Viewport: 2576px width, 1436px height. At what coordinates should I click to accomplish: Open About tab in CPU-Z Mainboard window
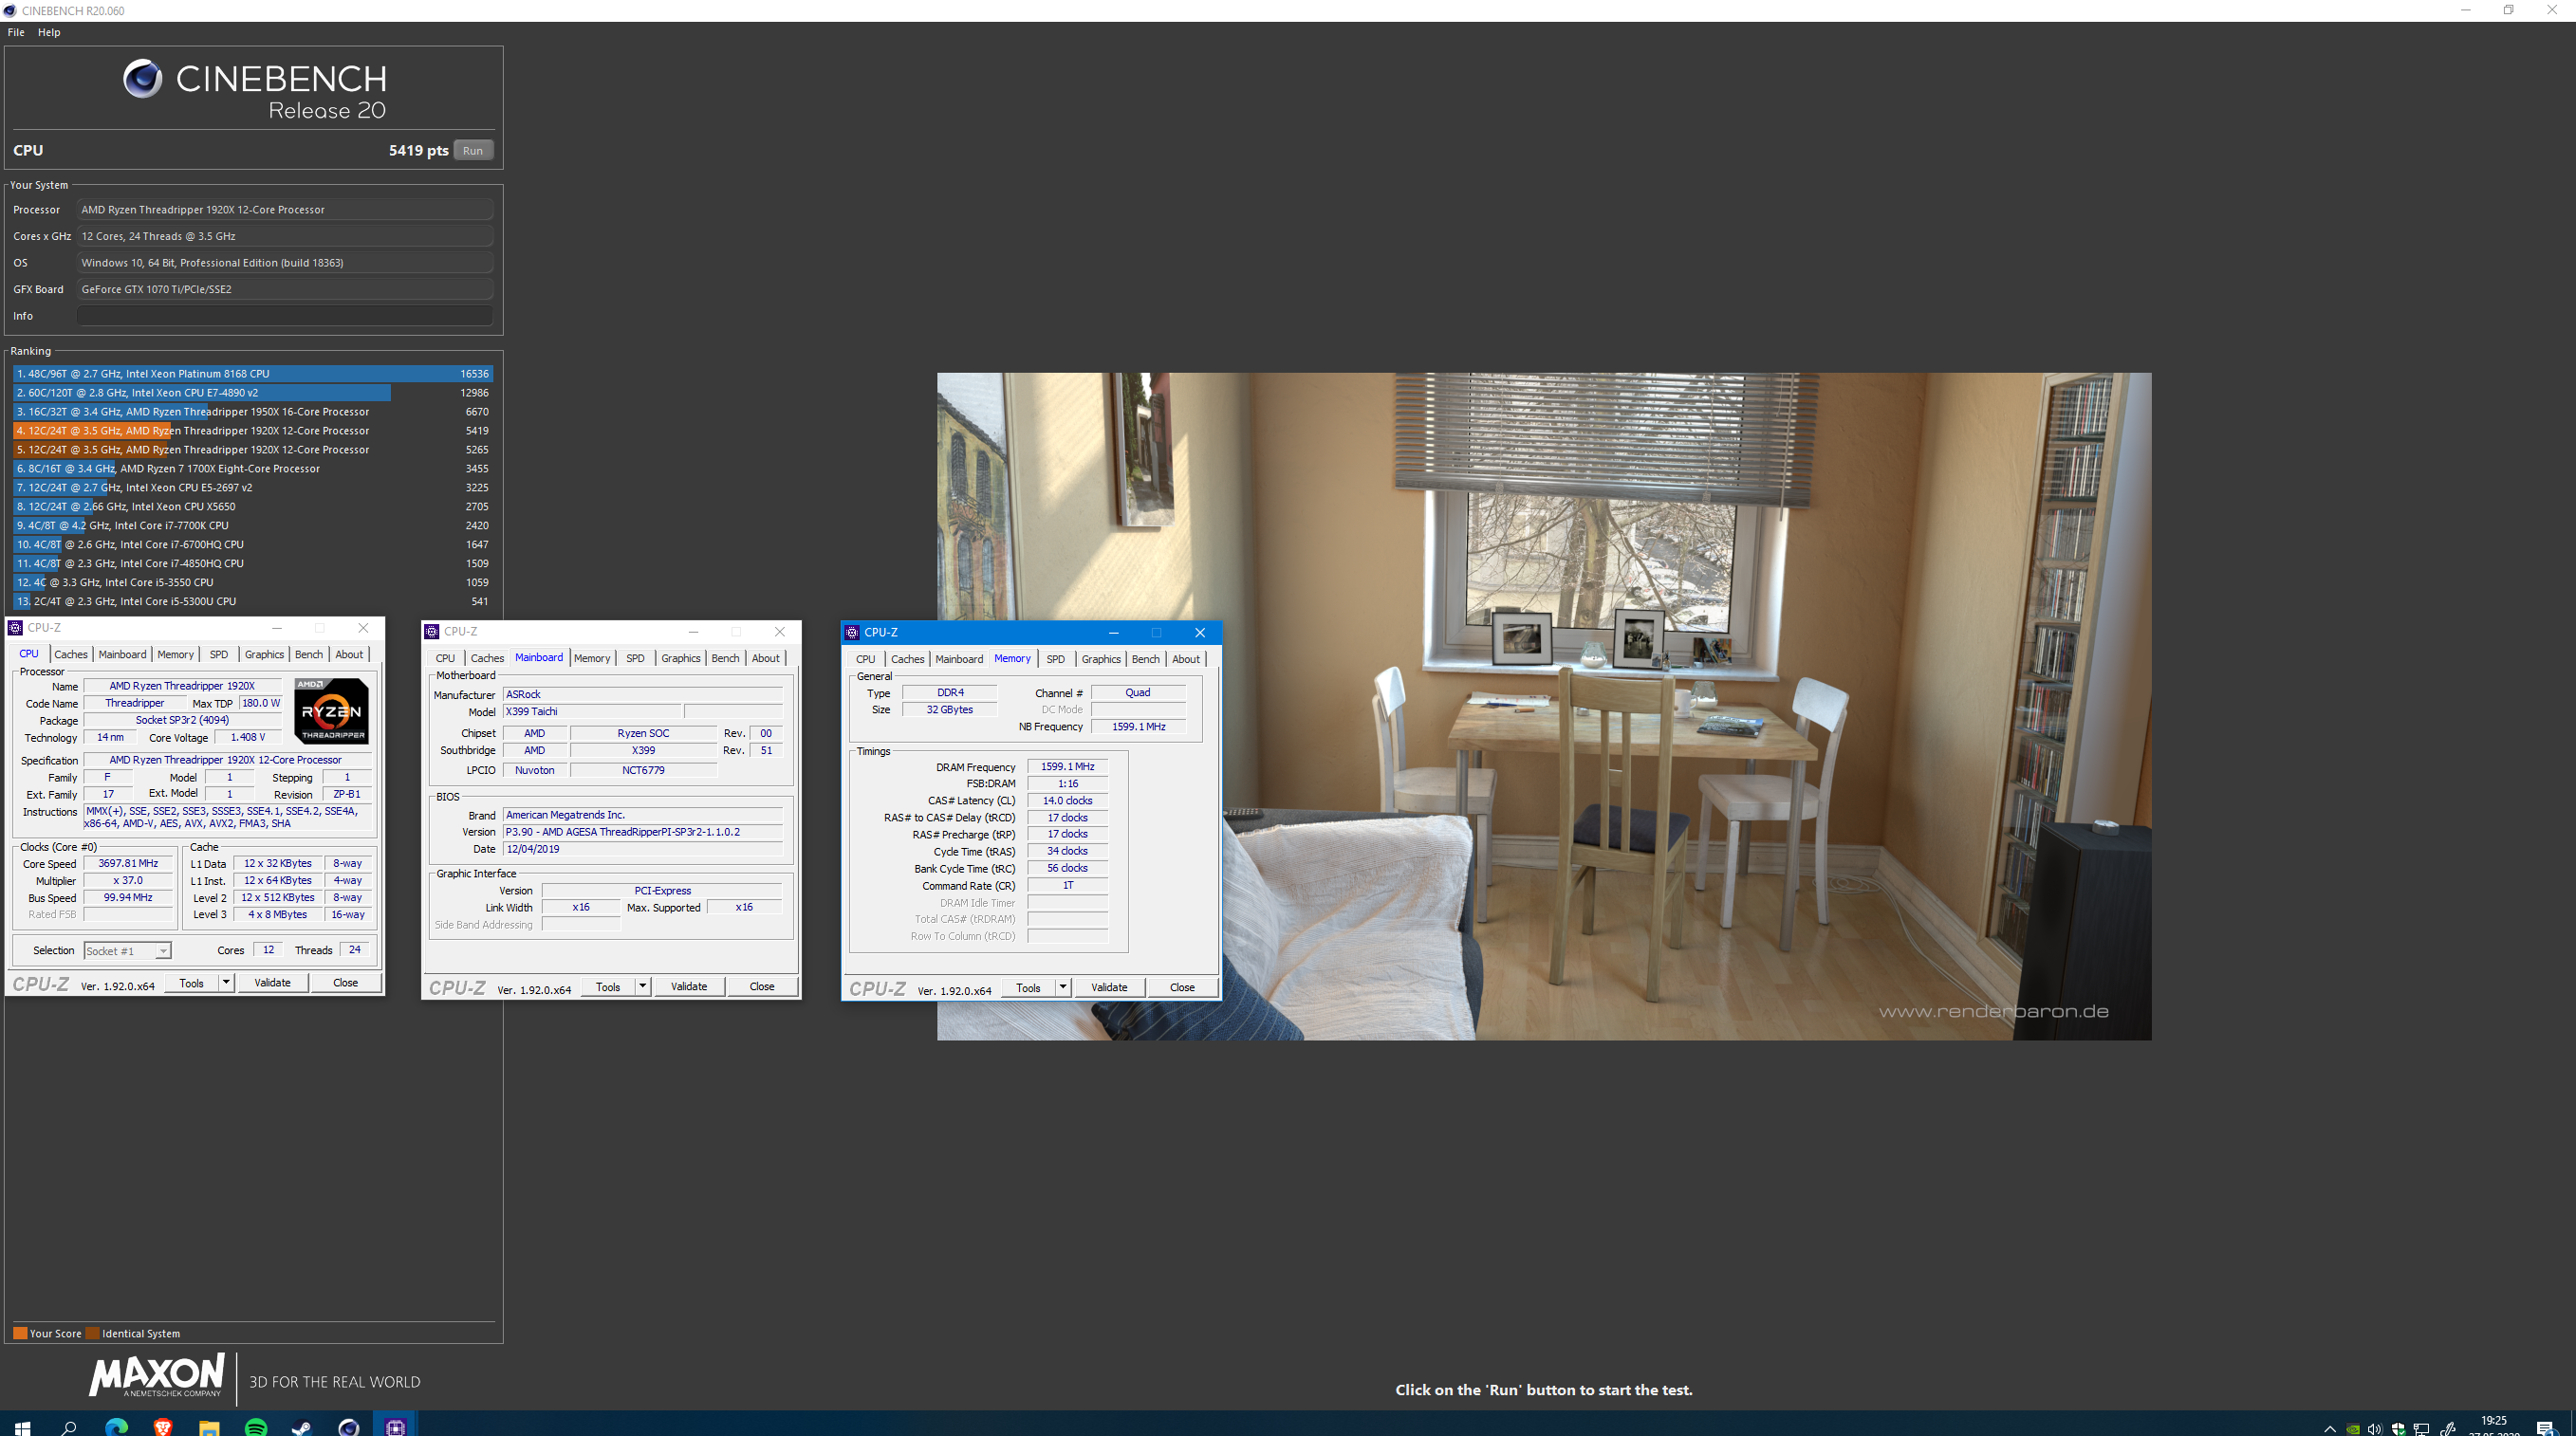click(x=766, y=658)
